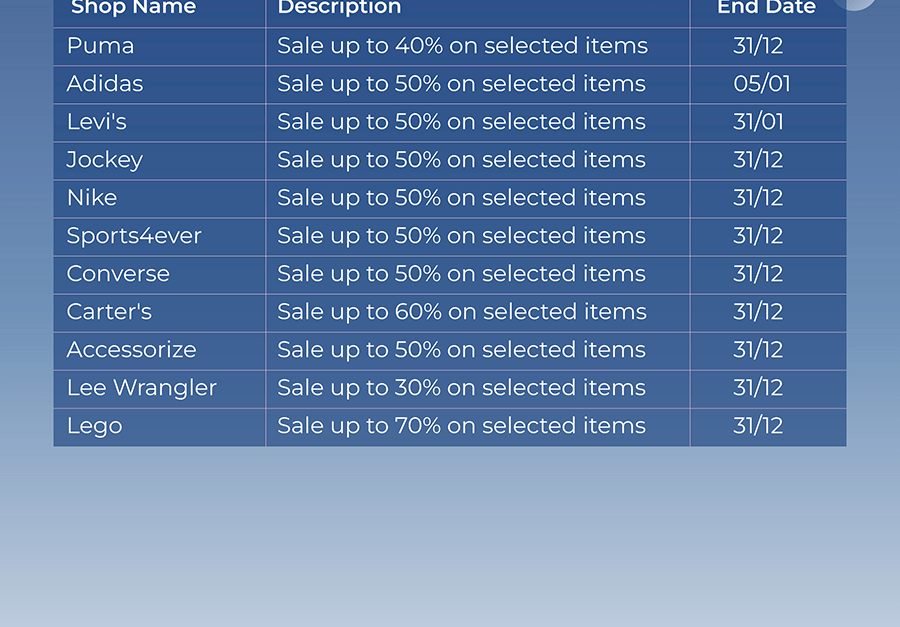The width and height of the screenshot is (900, 627).
Task: Click the End Date column header
Action: tap(766, 8)
